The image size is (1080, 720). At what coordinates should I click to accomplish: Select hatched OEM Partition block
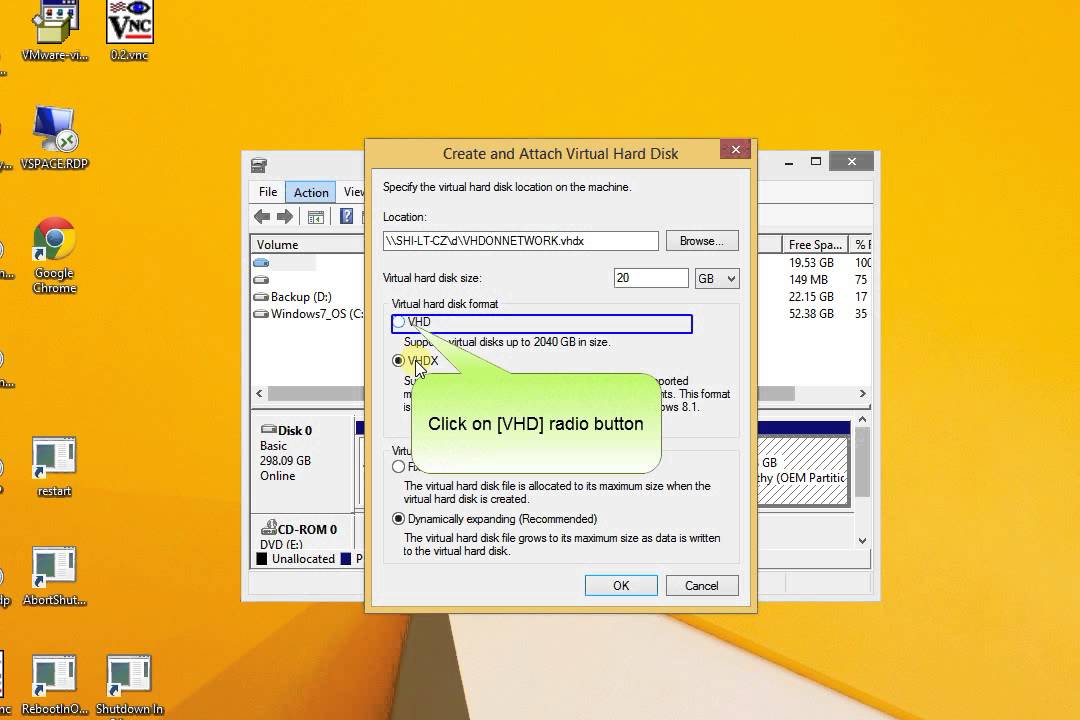[803, 471]
